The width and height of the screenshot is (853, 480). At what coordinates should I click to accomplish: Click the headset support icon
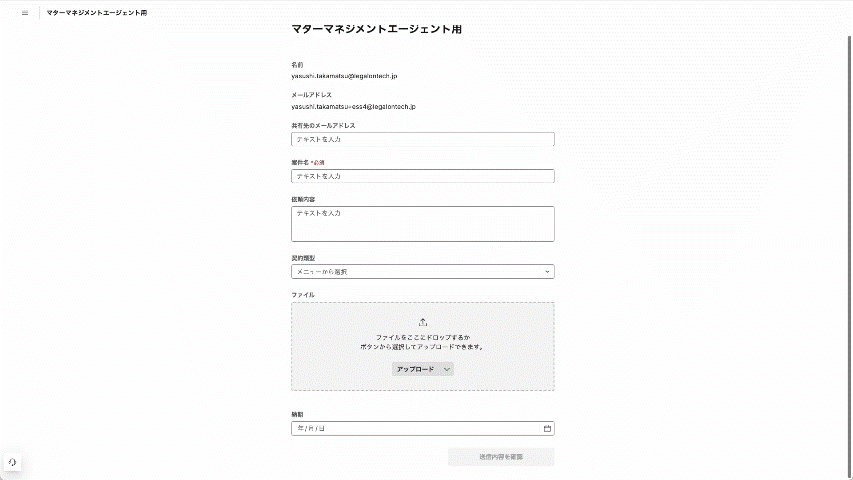click(12, 462)
